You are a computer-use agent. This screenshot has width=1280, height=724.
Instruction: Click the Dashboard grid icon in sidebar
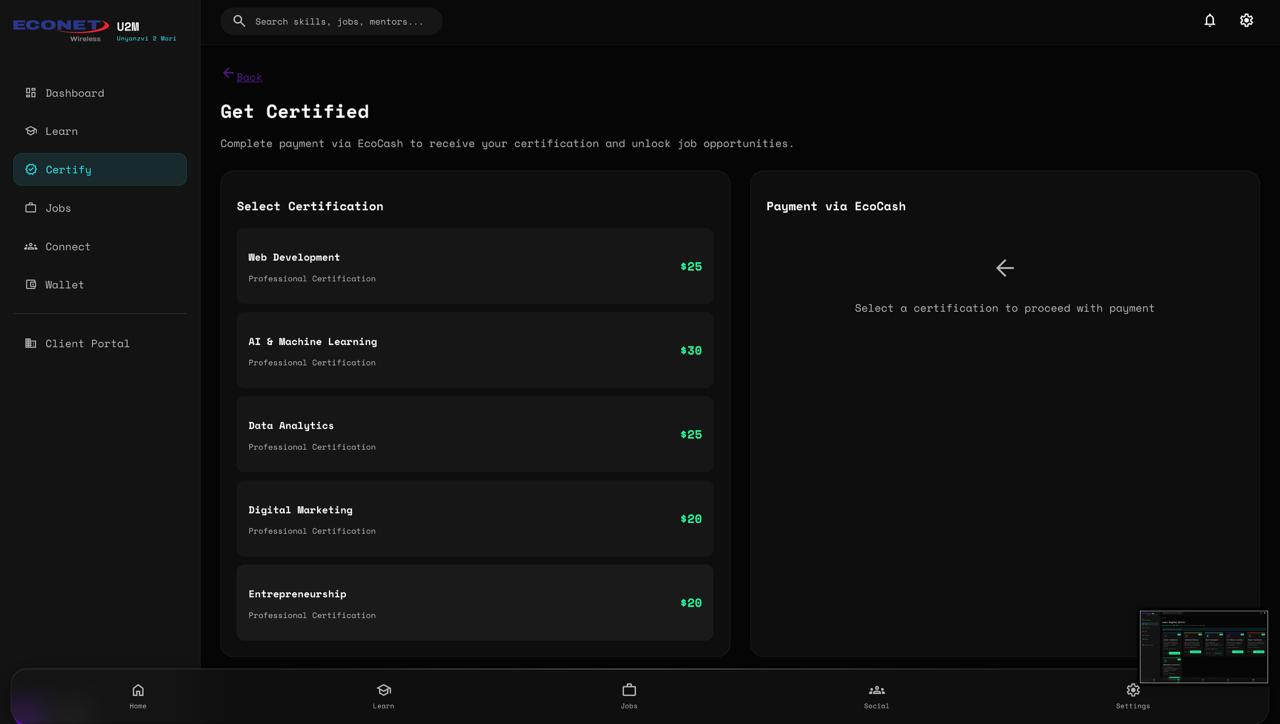tap(31, 93)
